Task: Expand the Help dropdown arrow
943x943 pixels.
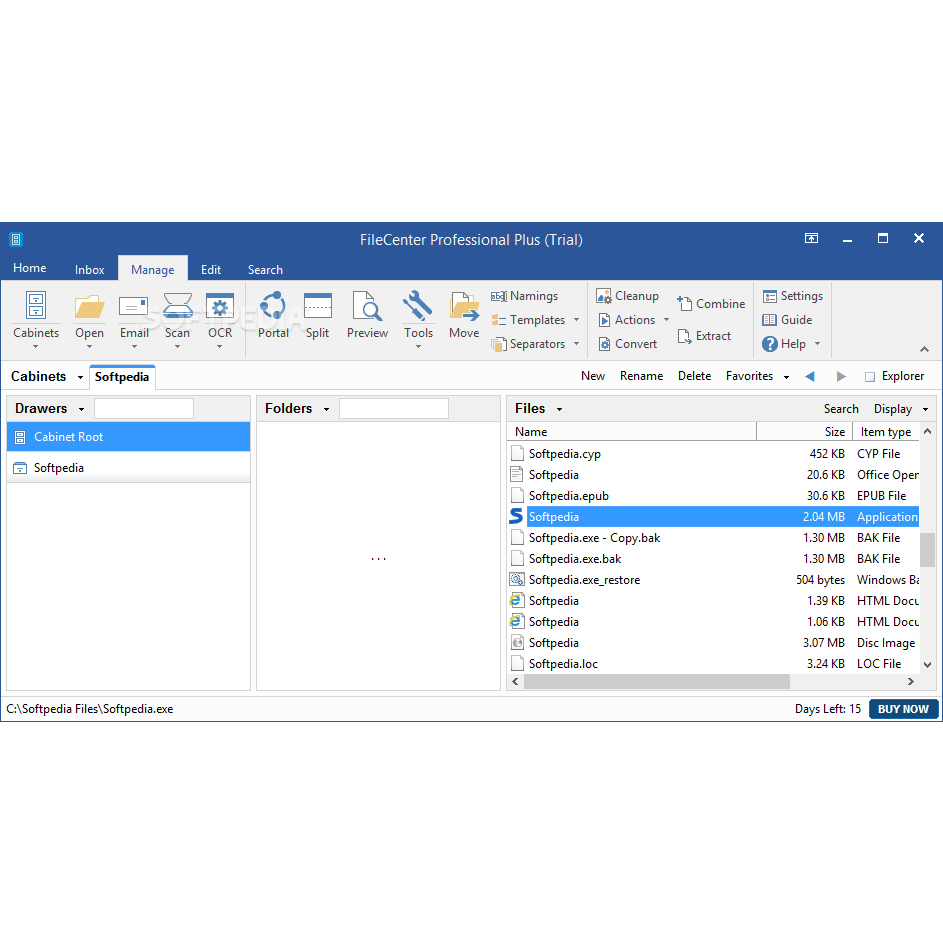Action: (817, 344)
